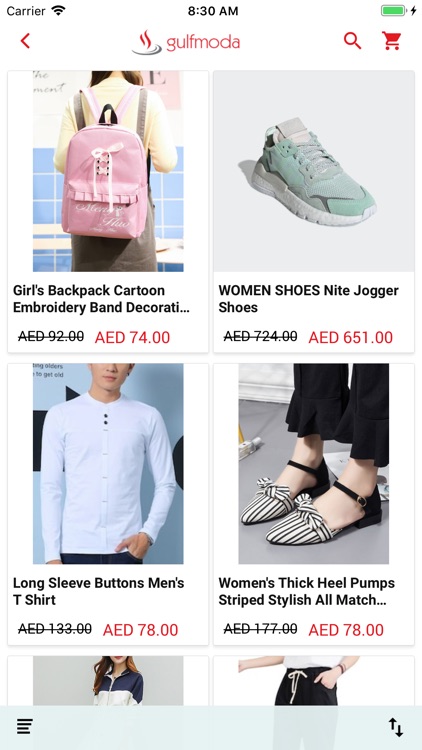Tap the AED 74.00 backpack price
422x750 pixels.
click(x=133, y=337)
